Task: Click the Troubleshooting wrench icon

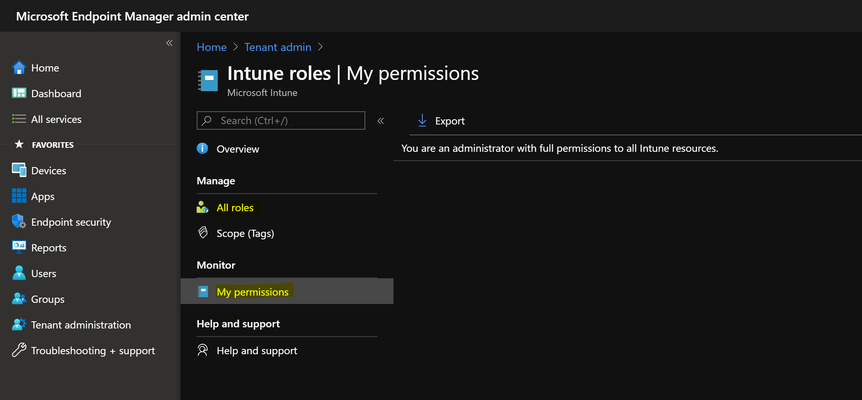Action: pos(19,351)
